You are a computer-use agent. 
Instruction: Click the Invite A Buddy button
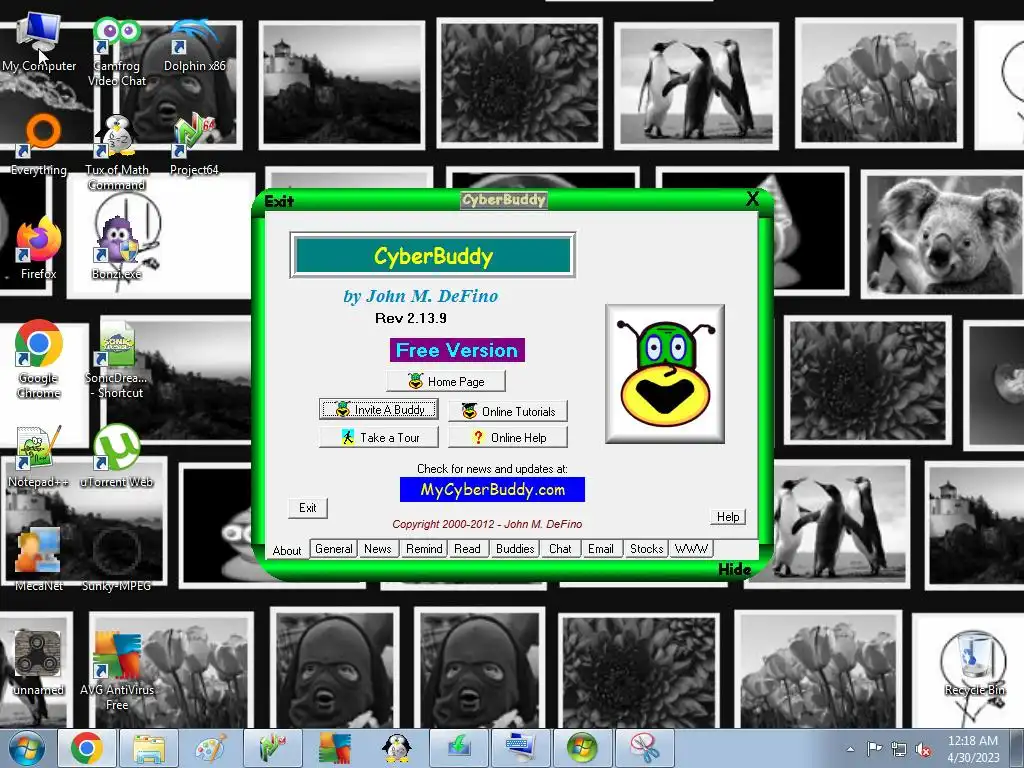click(x=379, y=409)
